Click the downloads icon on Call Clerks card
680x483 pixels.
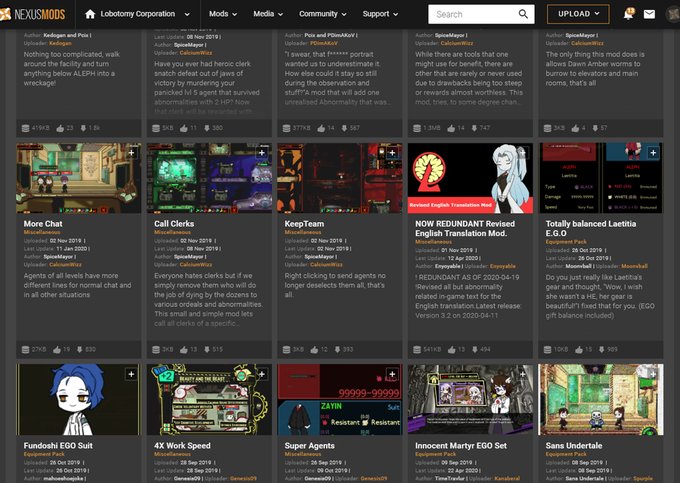[207, 349]
